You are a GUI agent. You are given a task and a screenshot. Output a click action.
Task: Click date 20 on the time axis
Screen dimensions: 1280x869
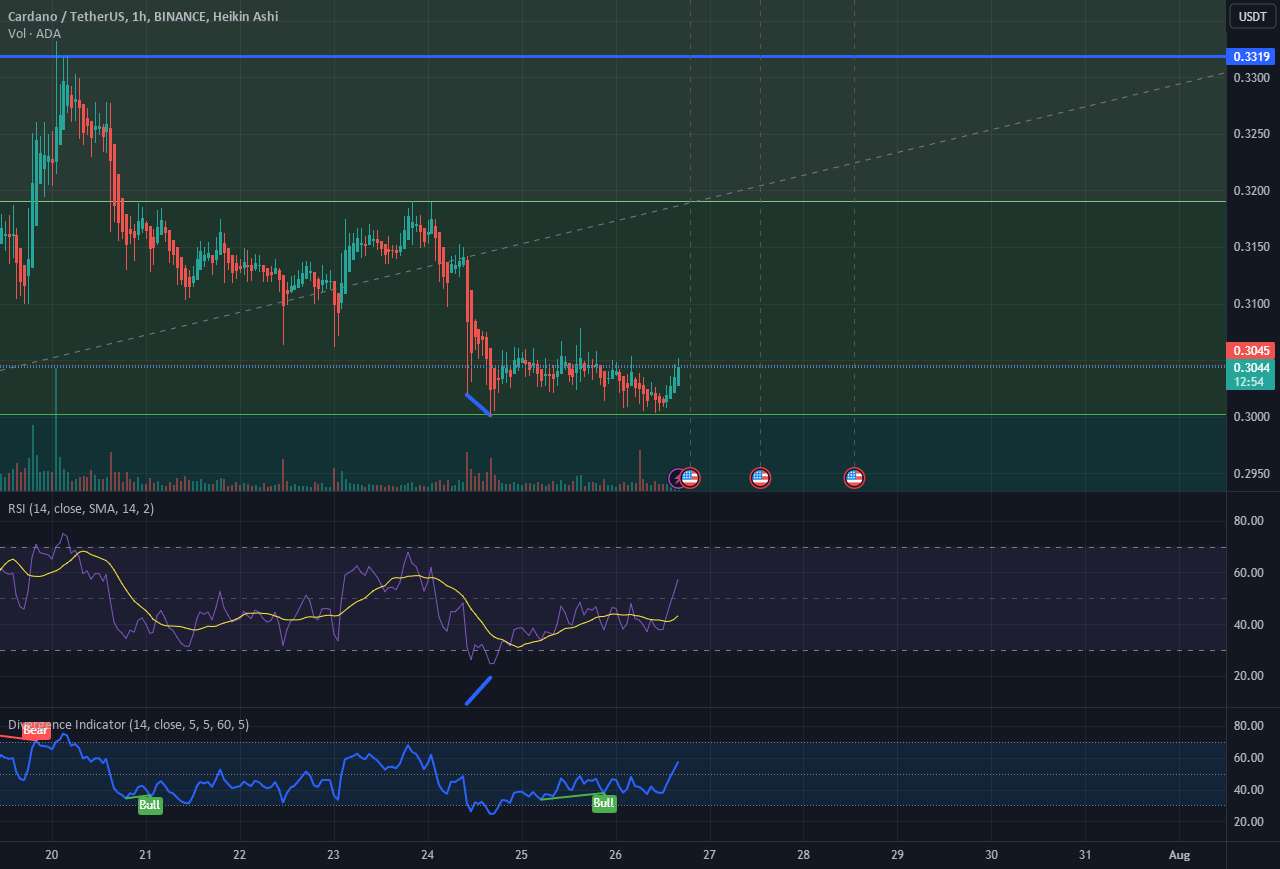pos(52,855)
